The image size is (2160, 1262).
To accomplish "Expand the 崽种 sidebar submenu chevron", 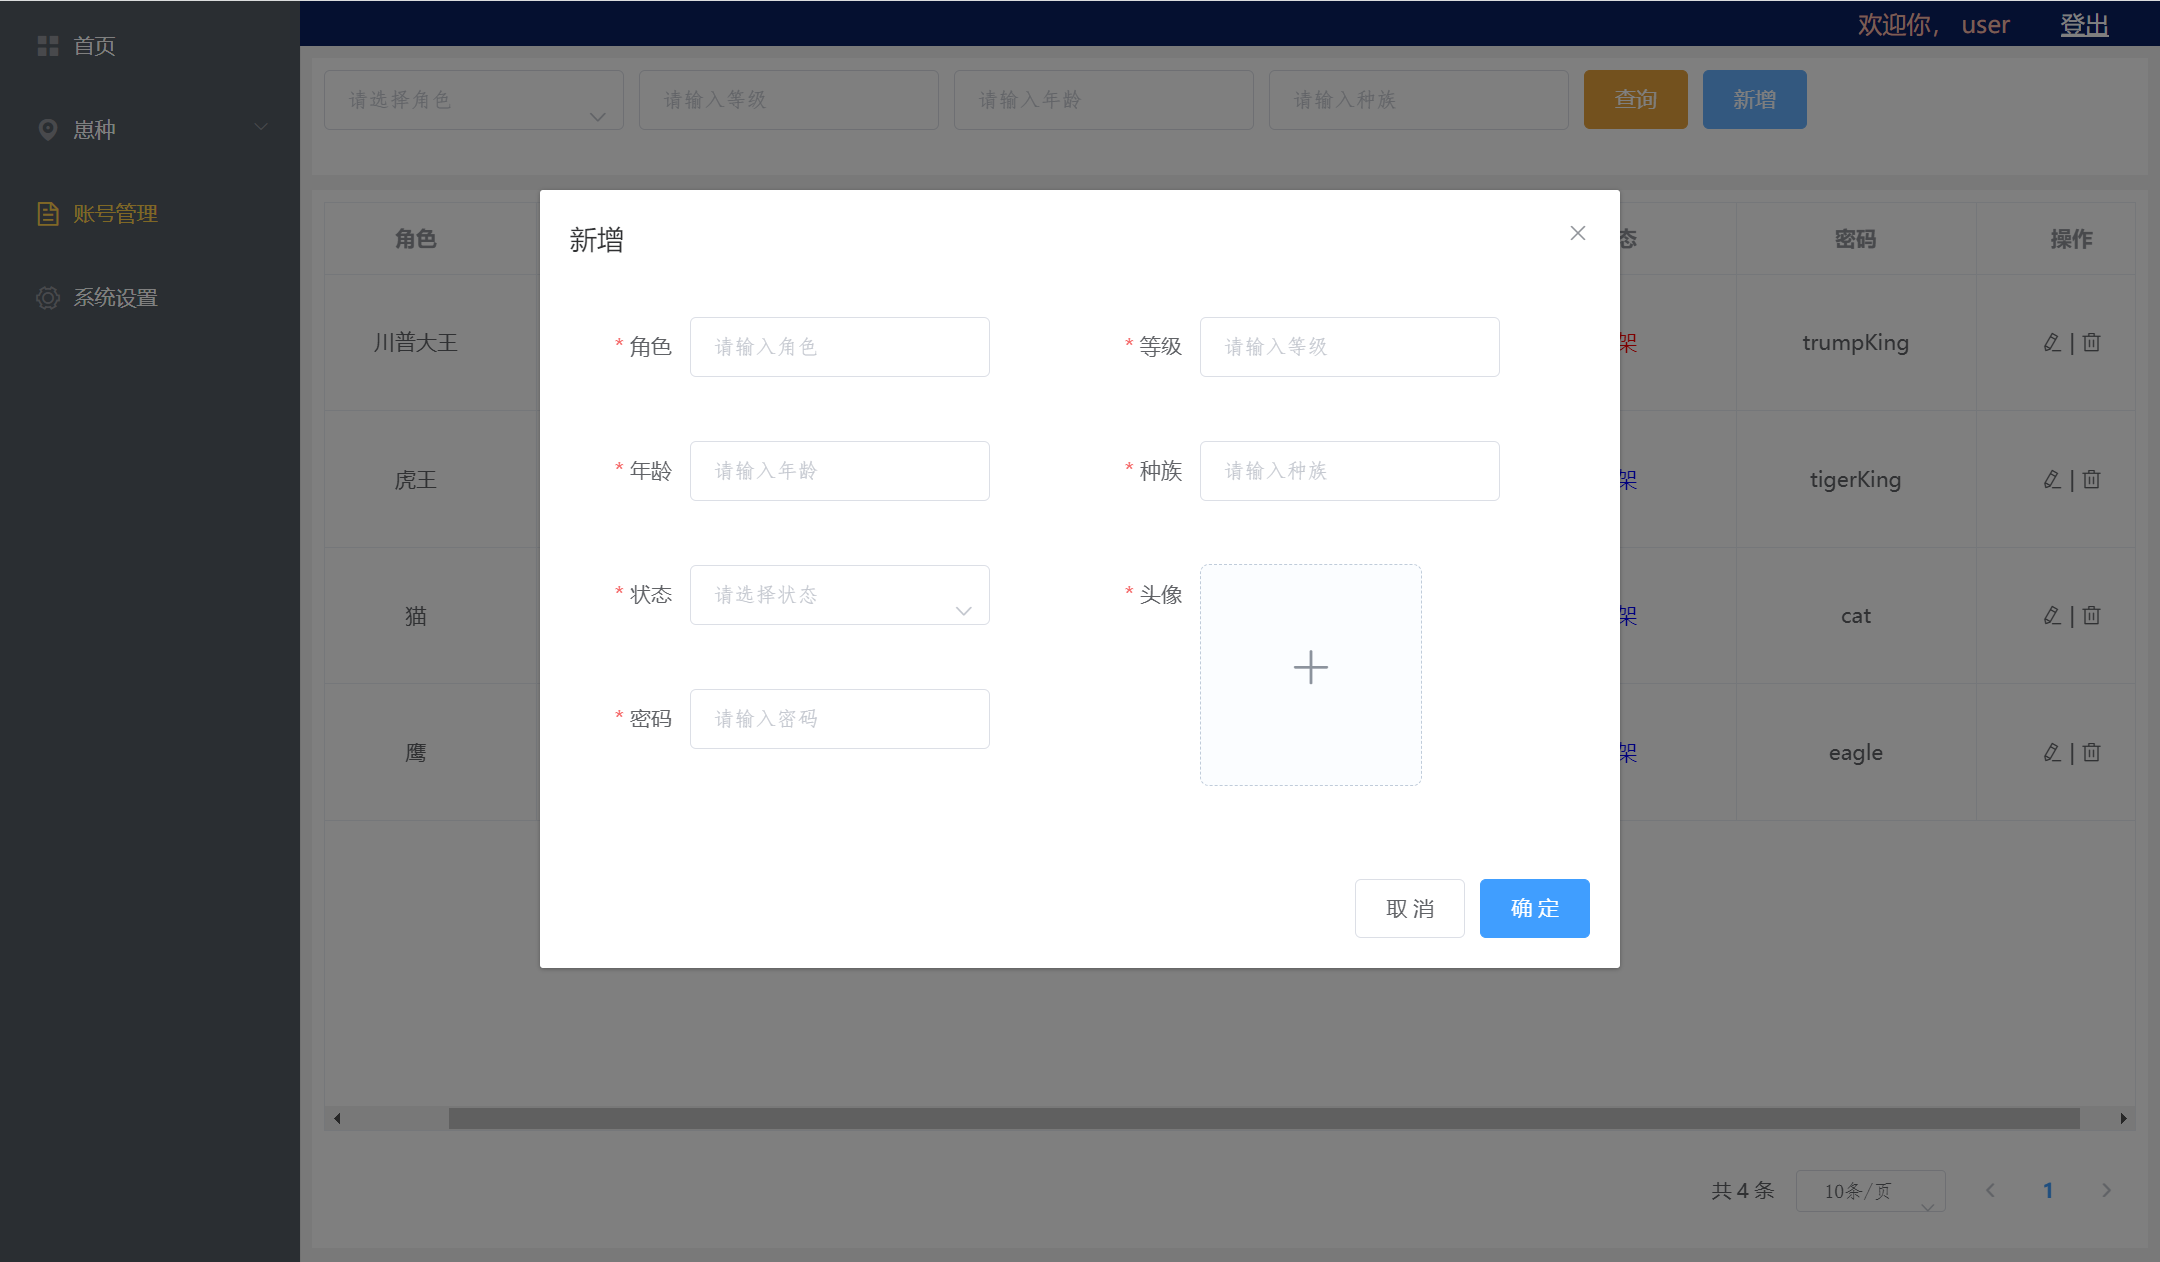I will pyautogui.click(x=261, y=127).
